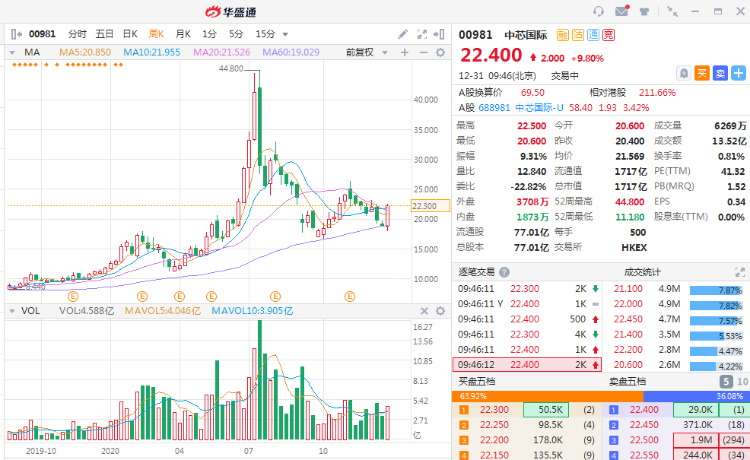Image resolution: width=750 pixels, height=460 pixels.
Task: Click blue 36.08% sell ratio bar
Action: click(x=695, y=396)
